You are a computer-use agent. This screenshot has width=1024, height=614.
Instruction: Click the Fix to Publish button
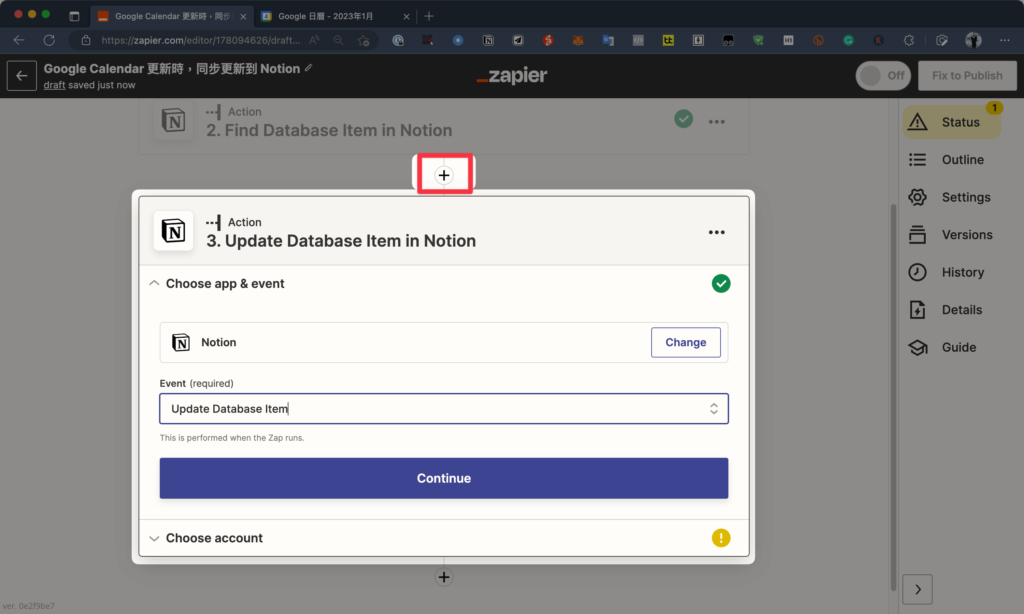967,76
